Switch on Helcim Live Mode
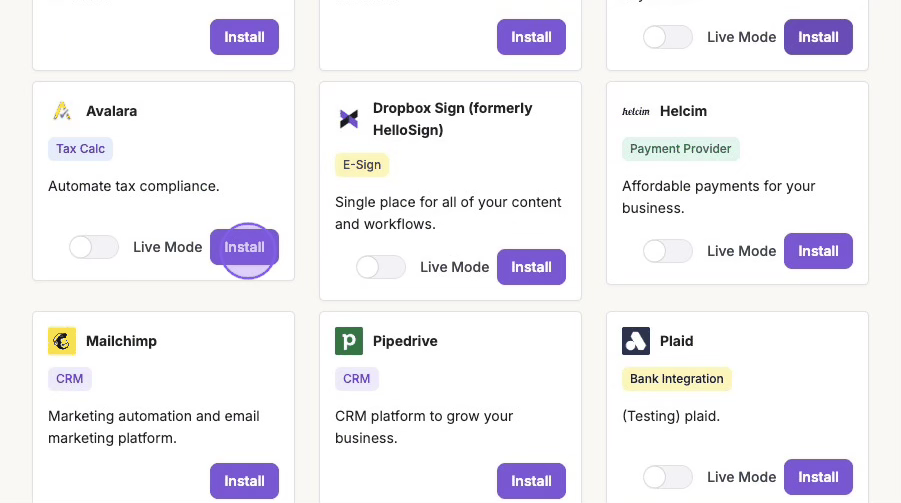 pos(668,251)
